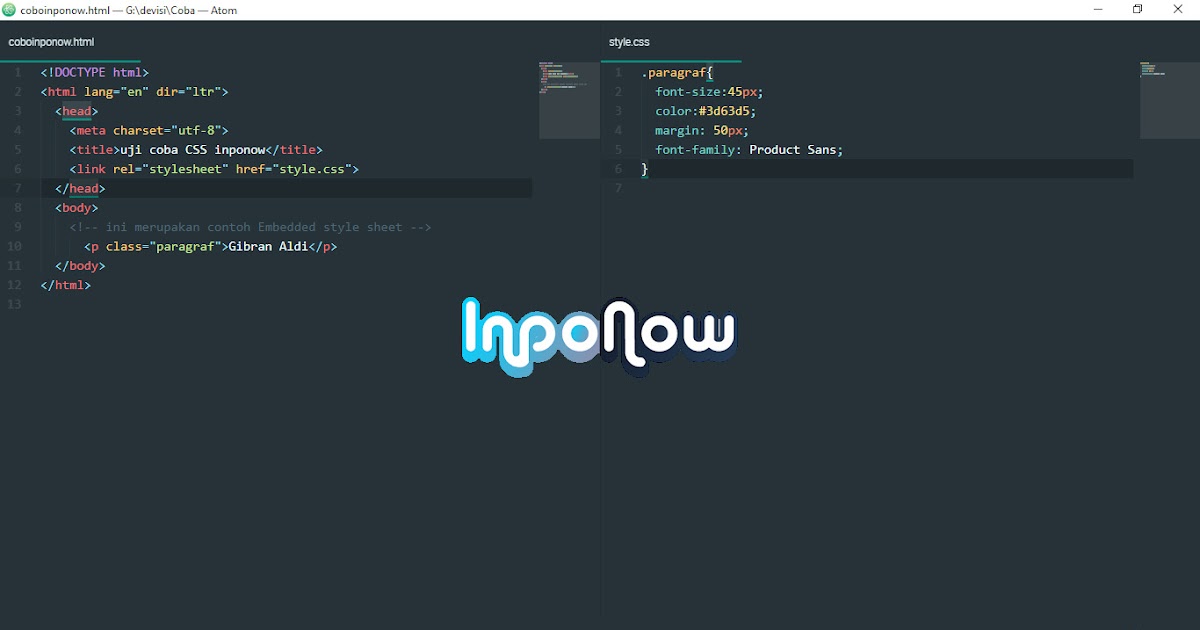Screen dimensions: 1200x630
Task: Click the 'ini merupakan contoh Embedded style sheet' comment
Action: point(250,227)
